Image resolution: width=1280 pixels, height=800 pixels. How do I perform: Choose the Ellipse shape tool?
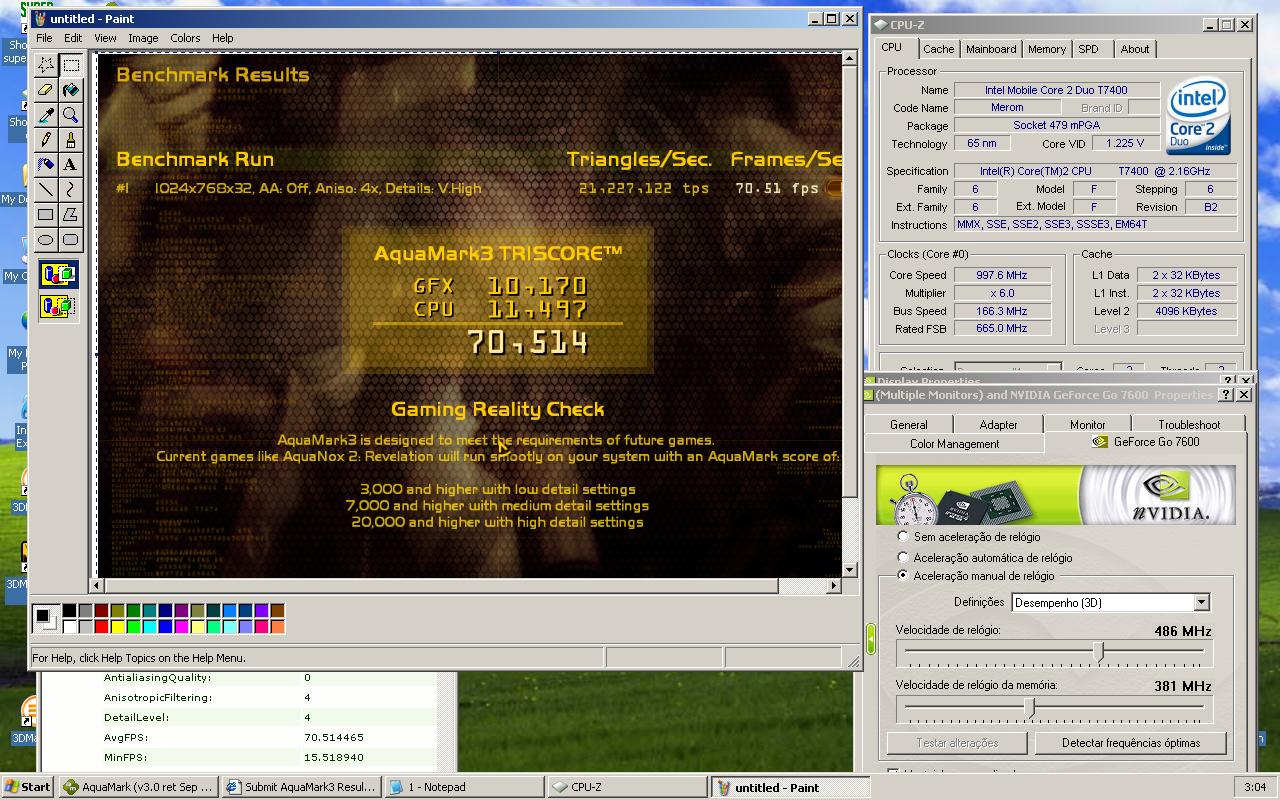coord(46,240)
